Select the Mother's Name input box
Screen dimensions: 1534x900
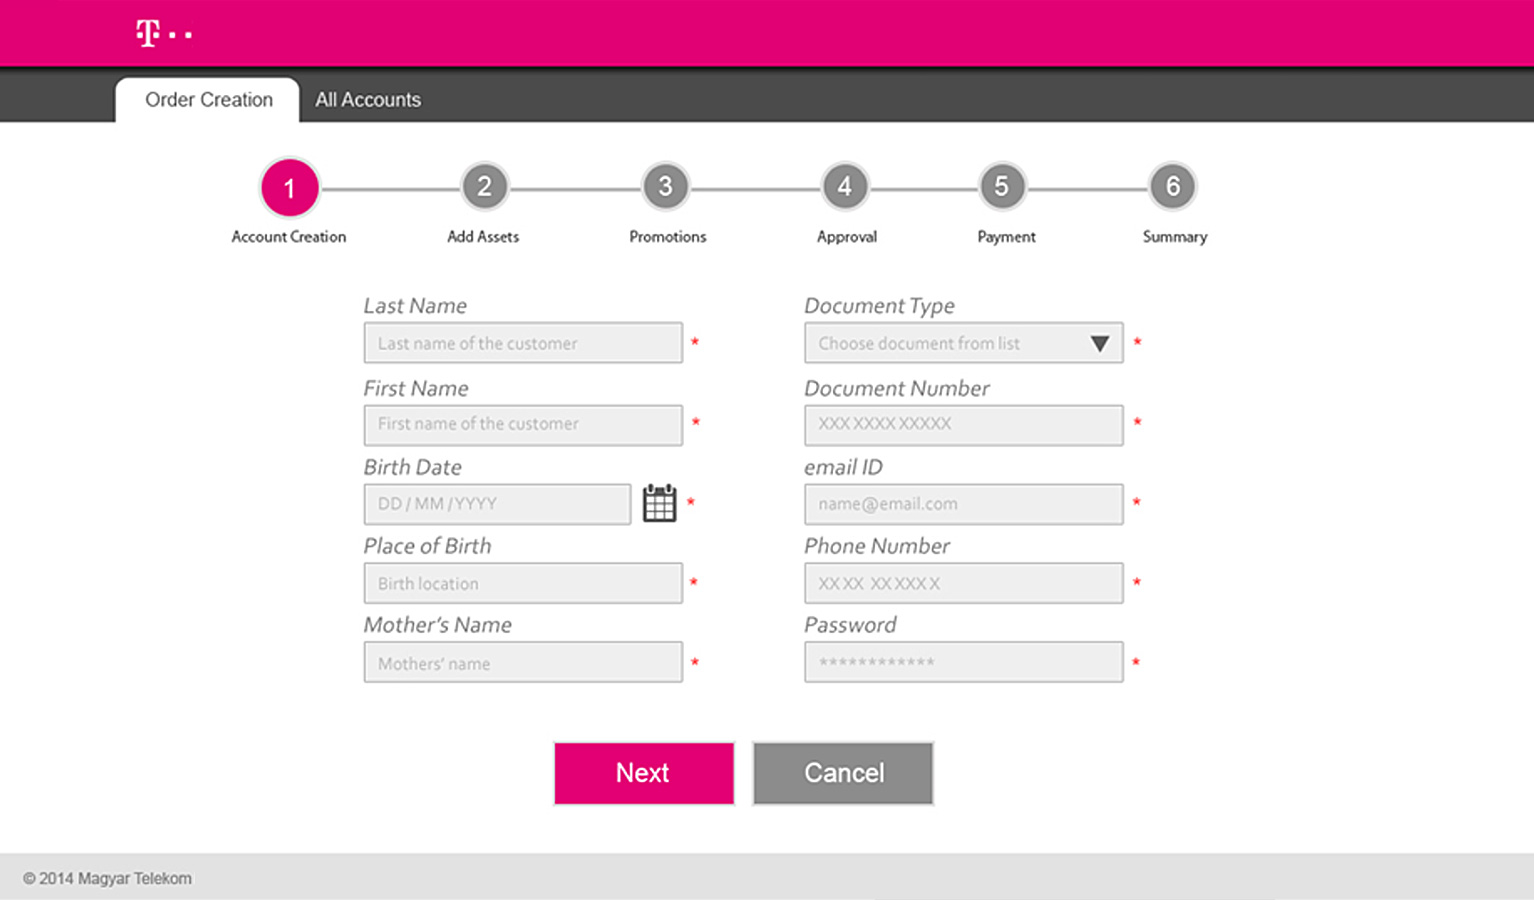click(x=523, y=663)
